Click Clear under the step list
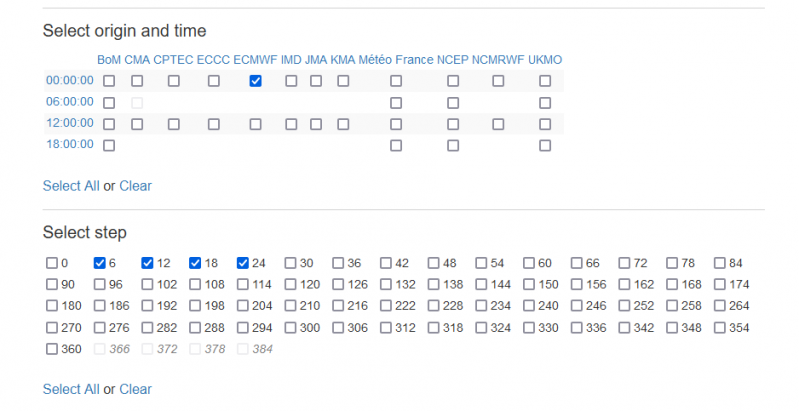 click(136, 389)
